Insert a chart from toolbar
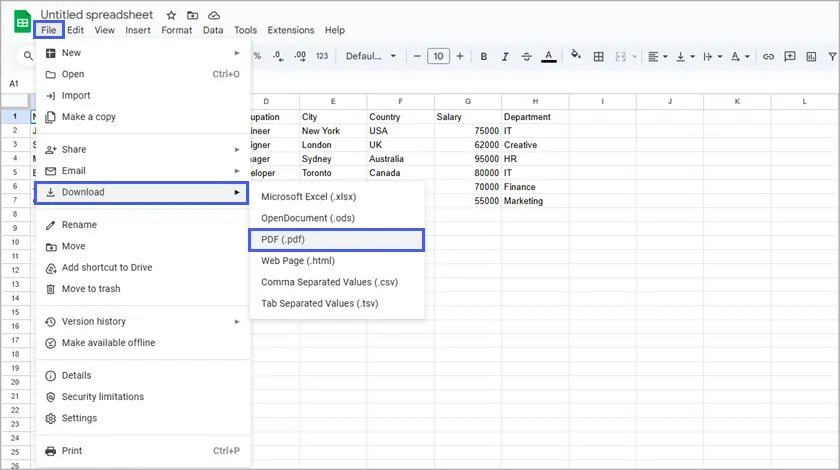 point(811,56)
